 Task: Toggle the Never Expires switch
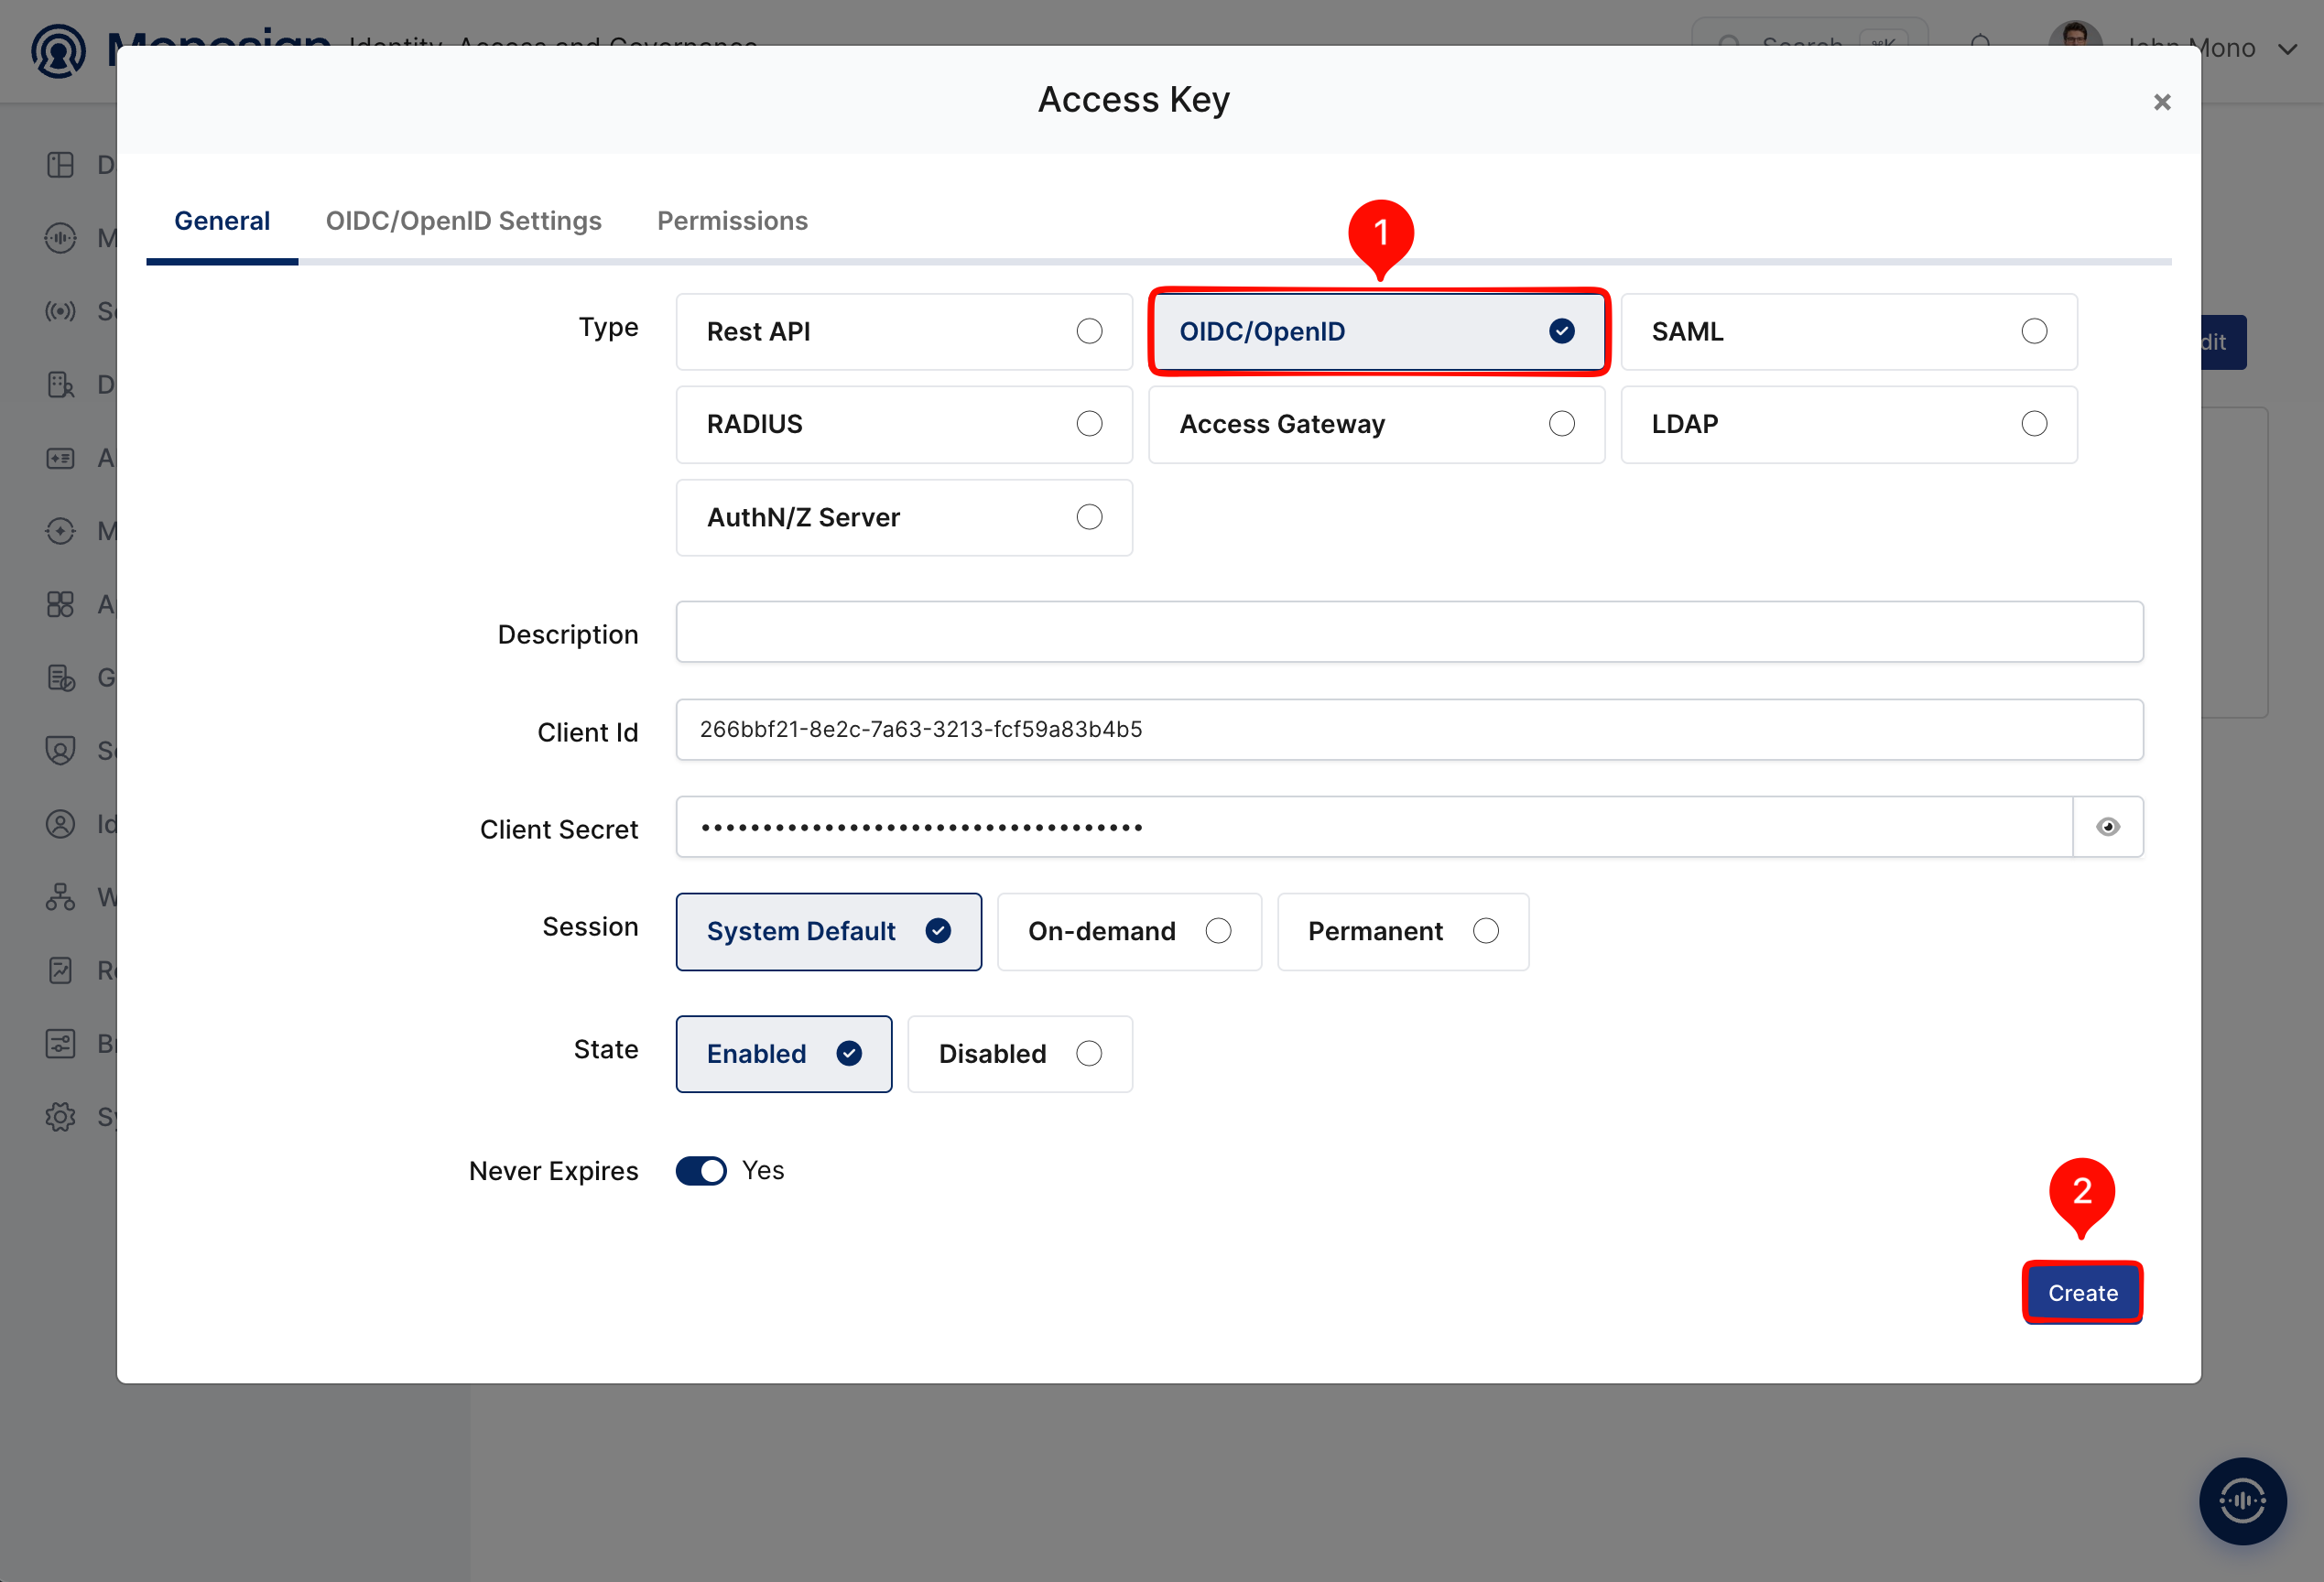coord(701,1171)
